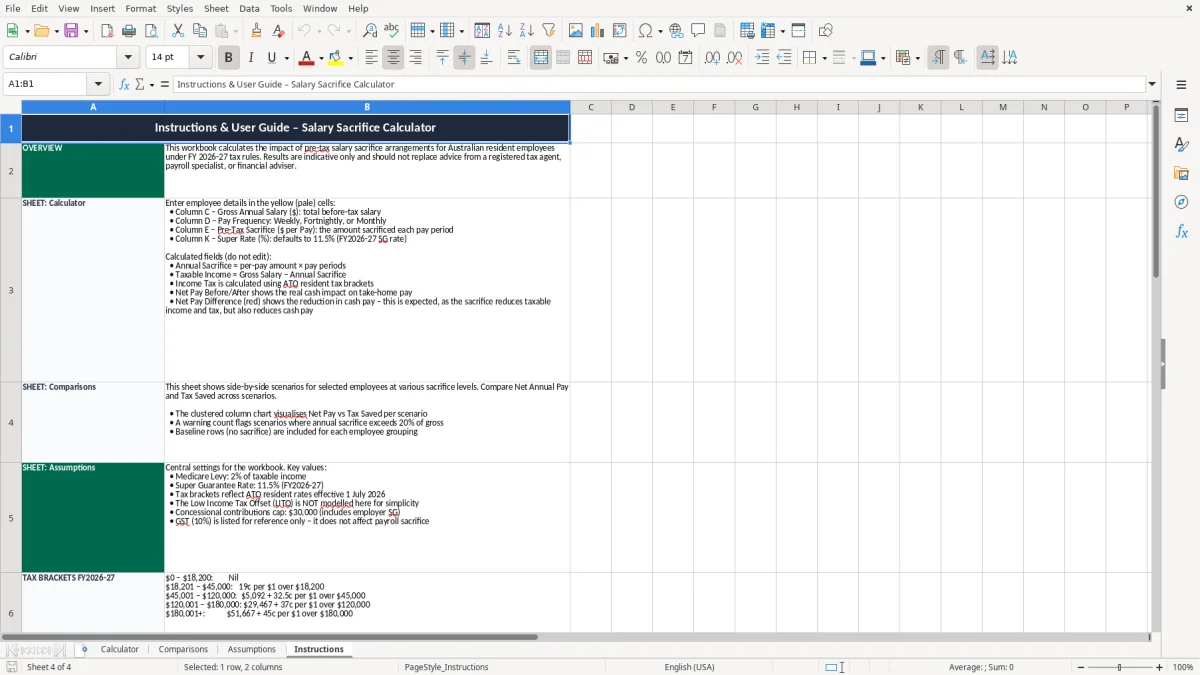
Task: Open the Font Color dropdown arrow
Action: pyautogui.click(x=321, y=58)
